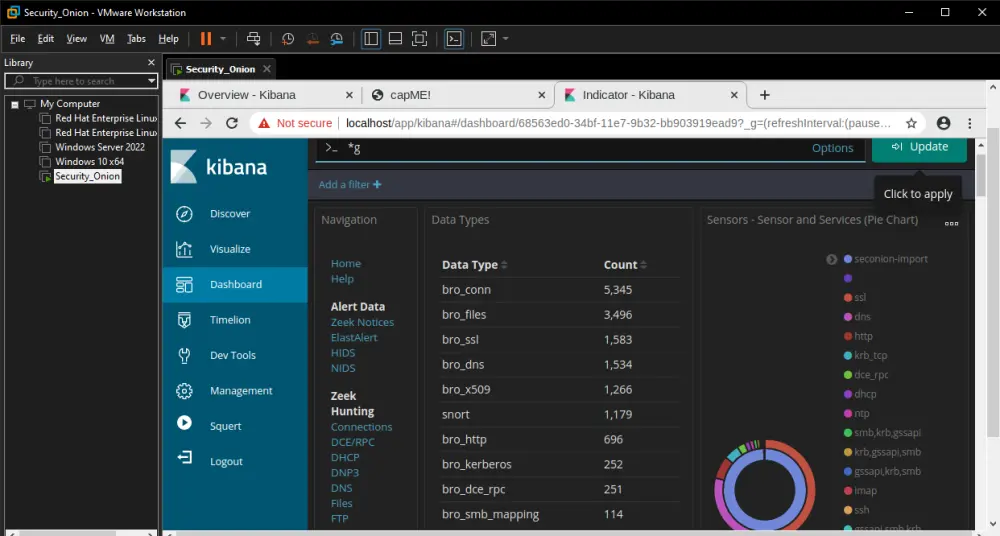Open the View menu
This screenshot has width=1000, height=536.
coord(77,39)
